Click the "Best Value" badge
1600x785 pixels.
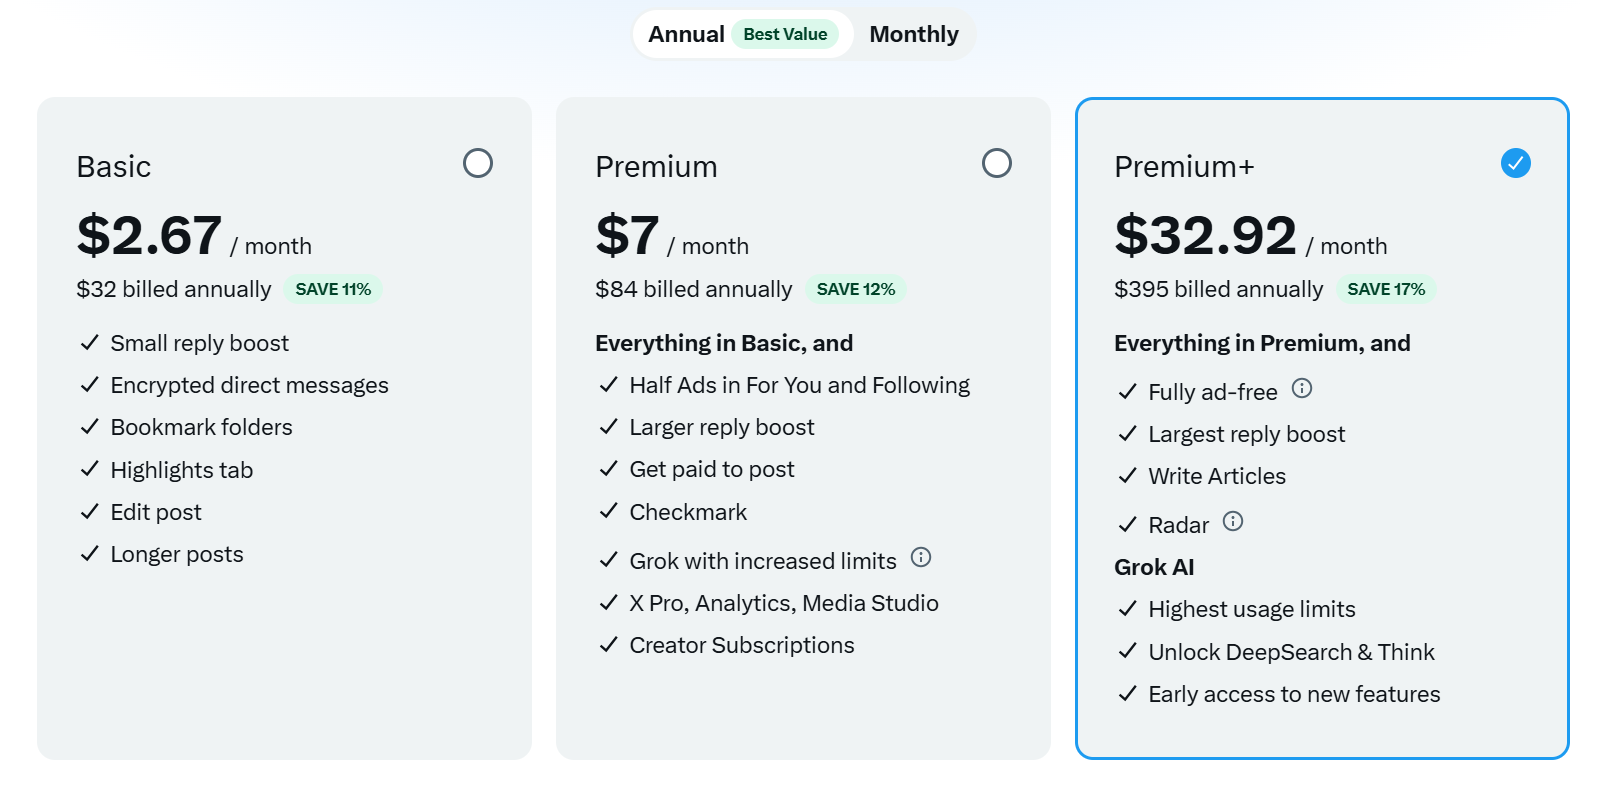(x=785, y=33)
